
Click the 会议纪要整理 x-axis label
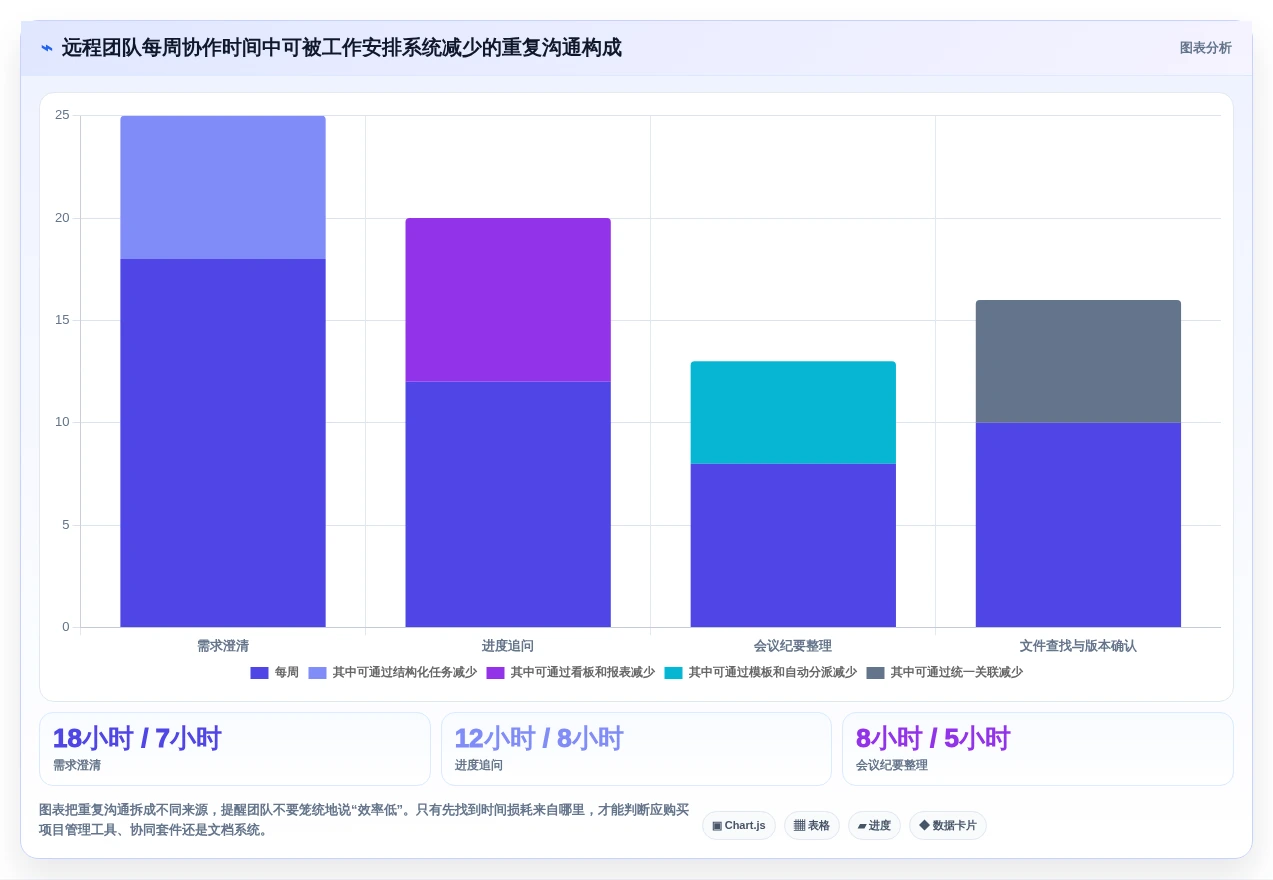[x=793, y=646]
